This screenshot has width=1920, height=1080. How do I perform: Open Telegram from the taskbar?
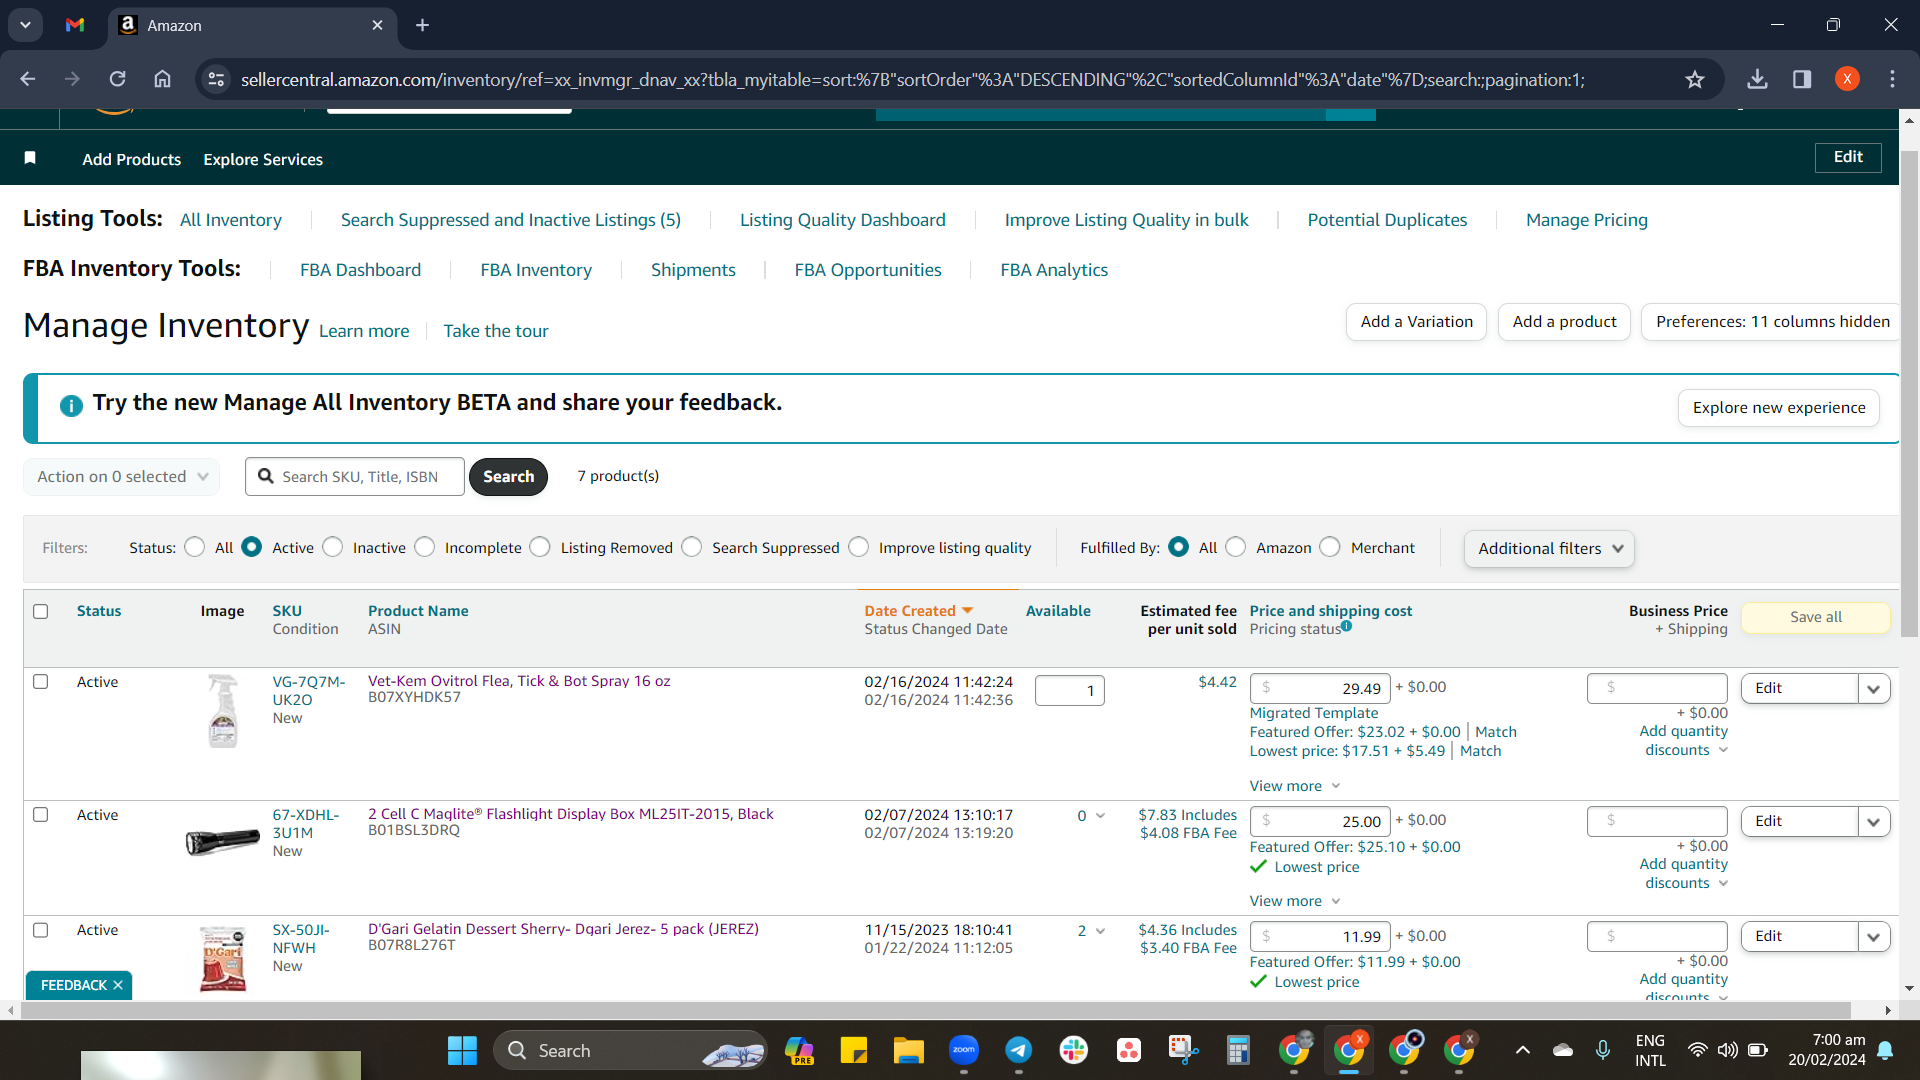click(1019, 1050)
